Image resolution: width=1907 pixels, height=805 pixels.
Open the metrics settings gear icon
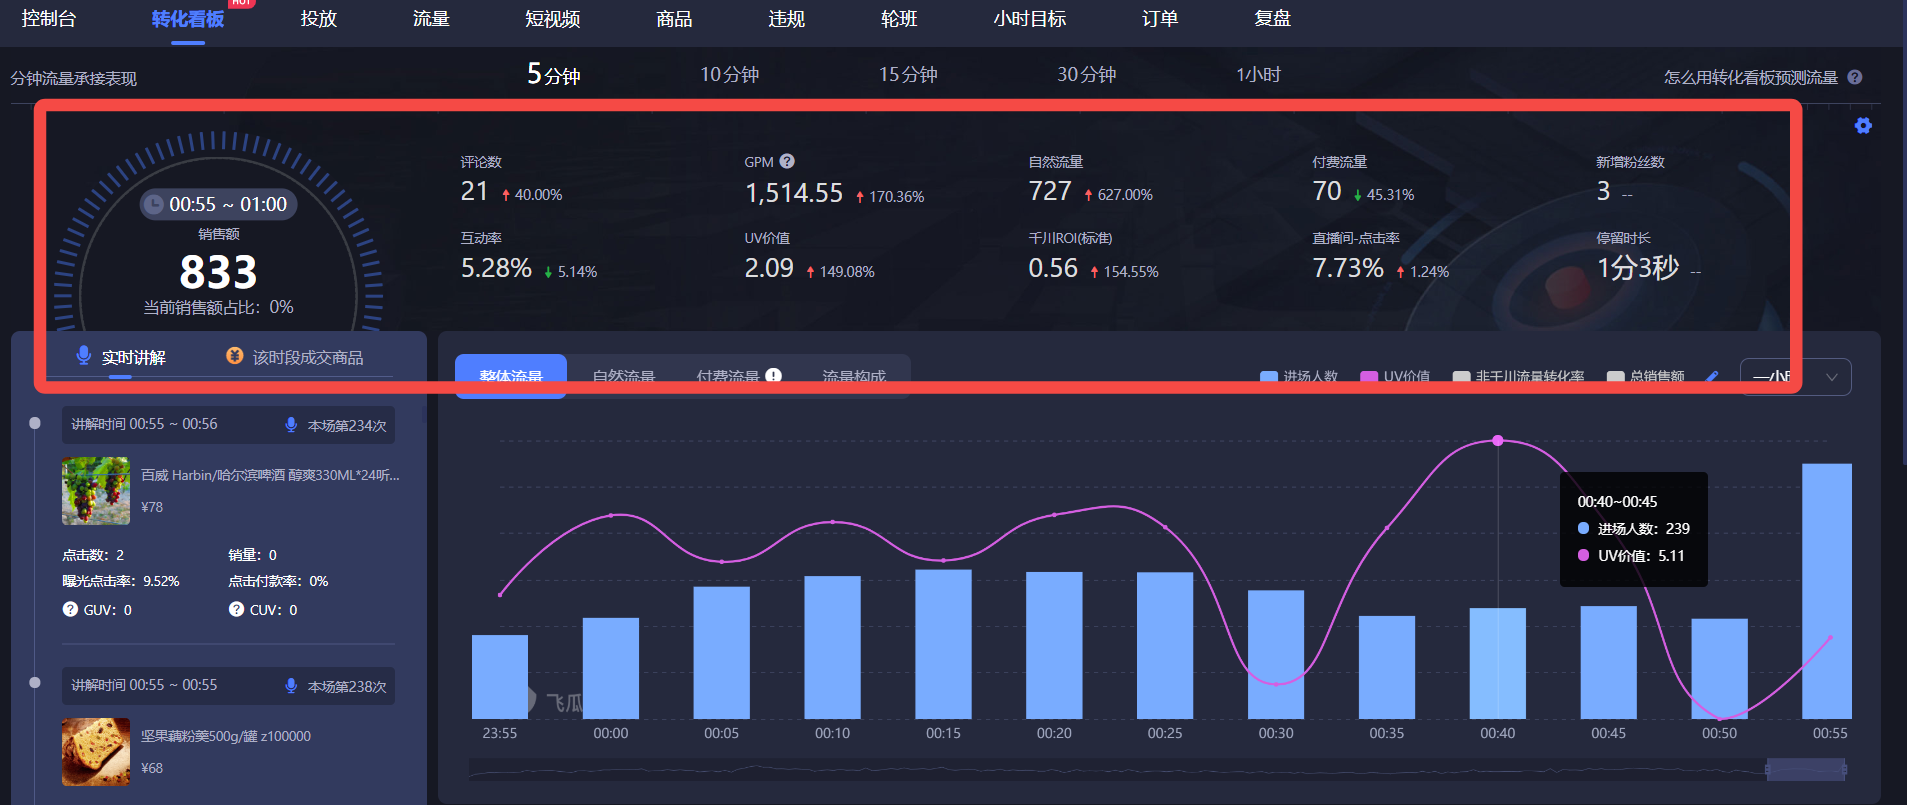pyautogui.click(x=1863, y=126)
